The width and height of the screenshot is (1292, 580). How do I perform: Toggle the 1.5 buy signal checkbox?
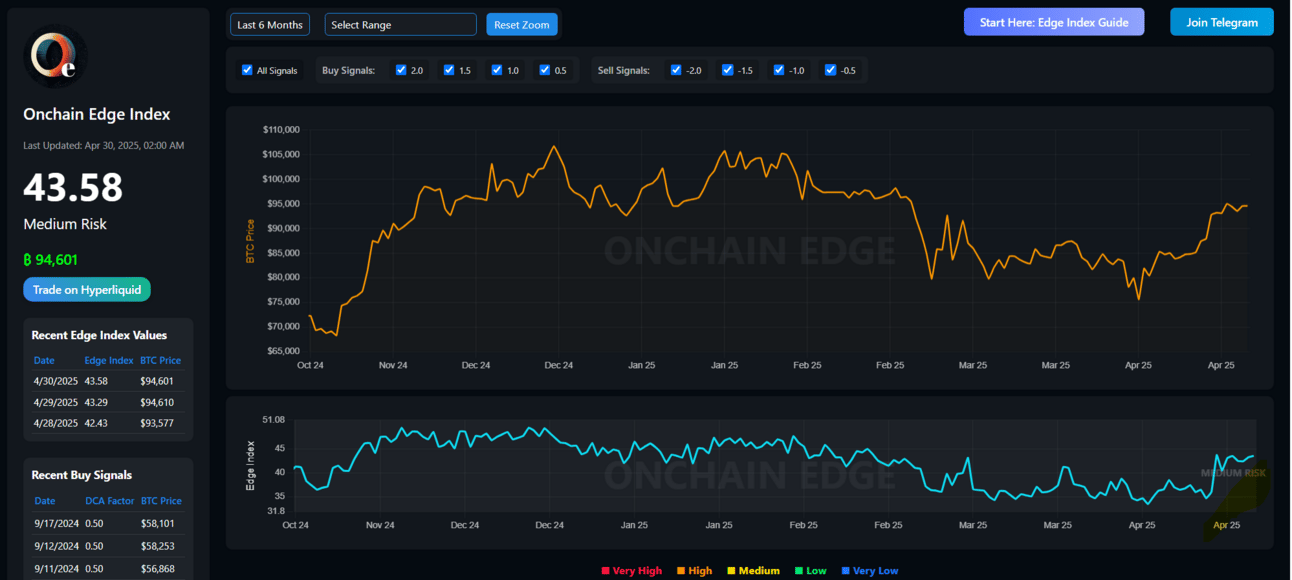(x=450, y=70)
